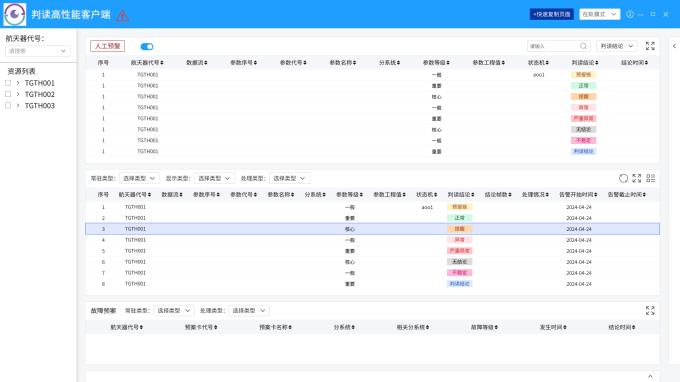The height and width of the screenshot is (382, 680).
Task: Expand the TGTH002 tree node
Action: (x=18, y=94)
